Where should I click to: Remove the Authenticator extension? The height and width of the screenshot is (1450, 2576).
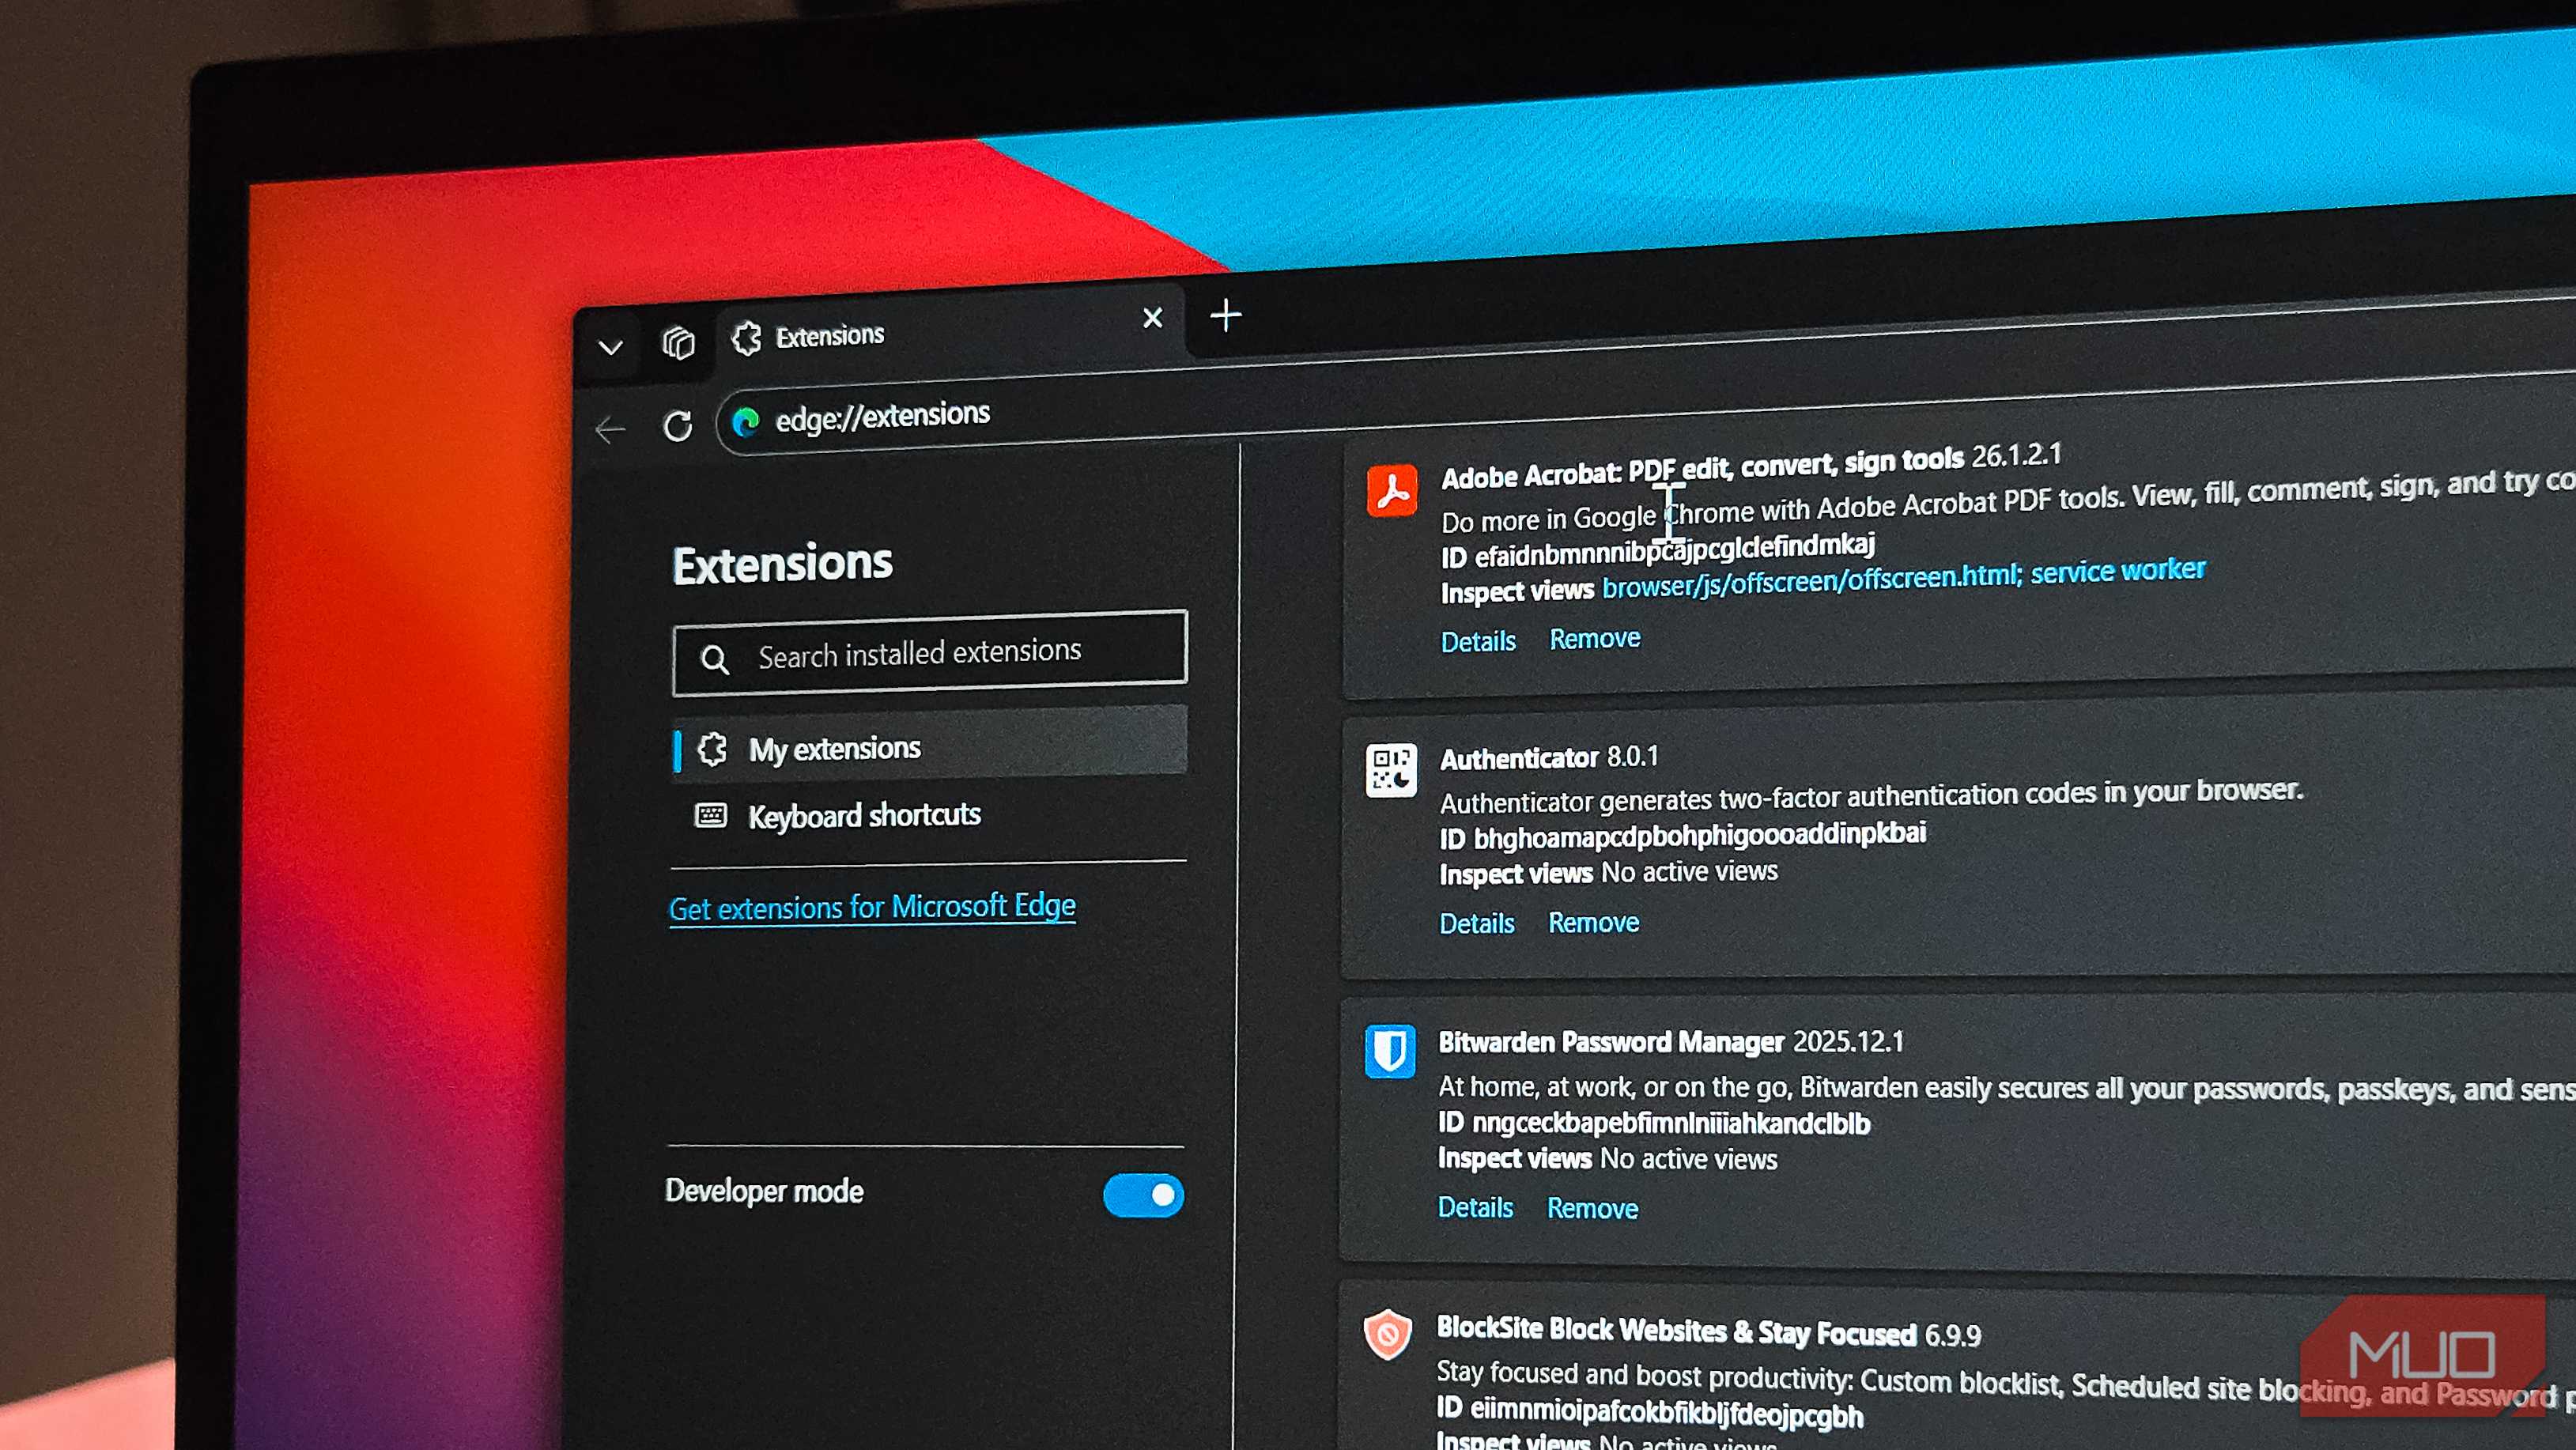click(1593, 922)
